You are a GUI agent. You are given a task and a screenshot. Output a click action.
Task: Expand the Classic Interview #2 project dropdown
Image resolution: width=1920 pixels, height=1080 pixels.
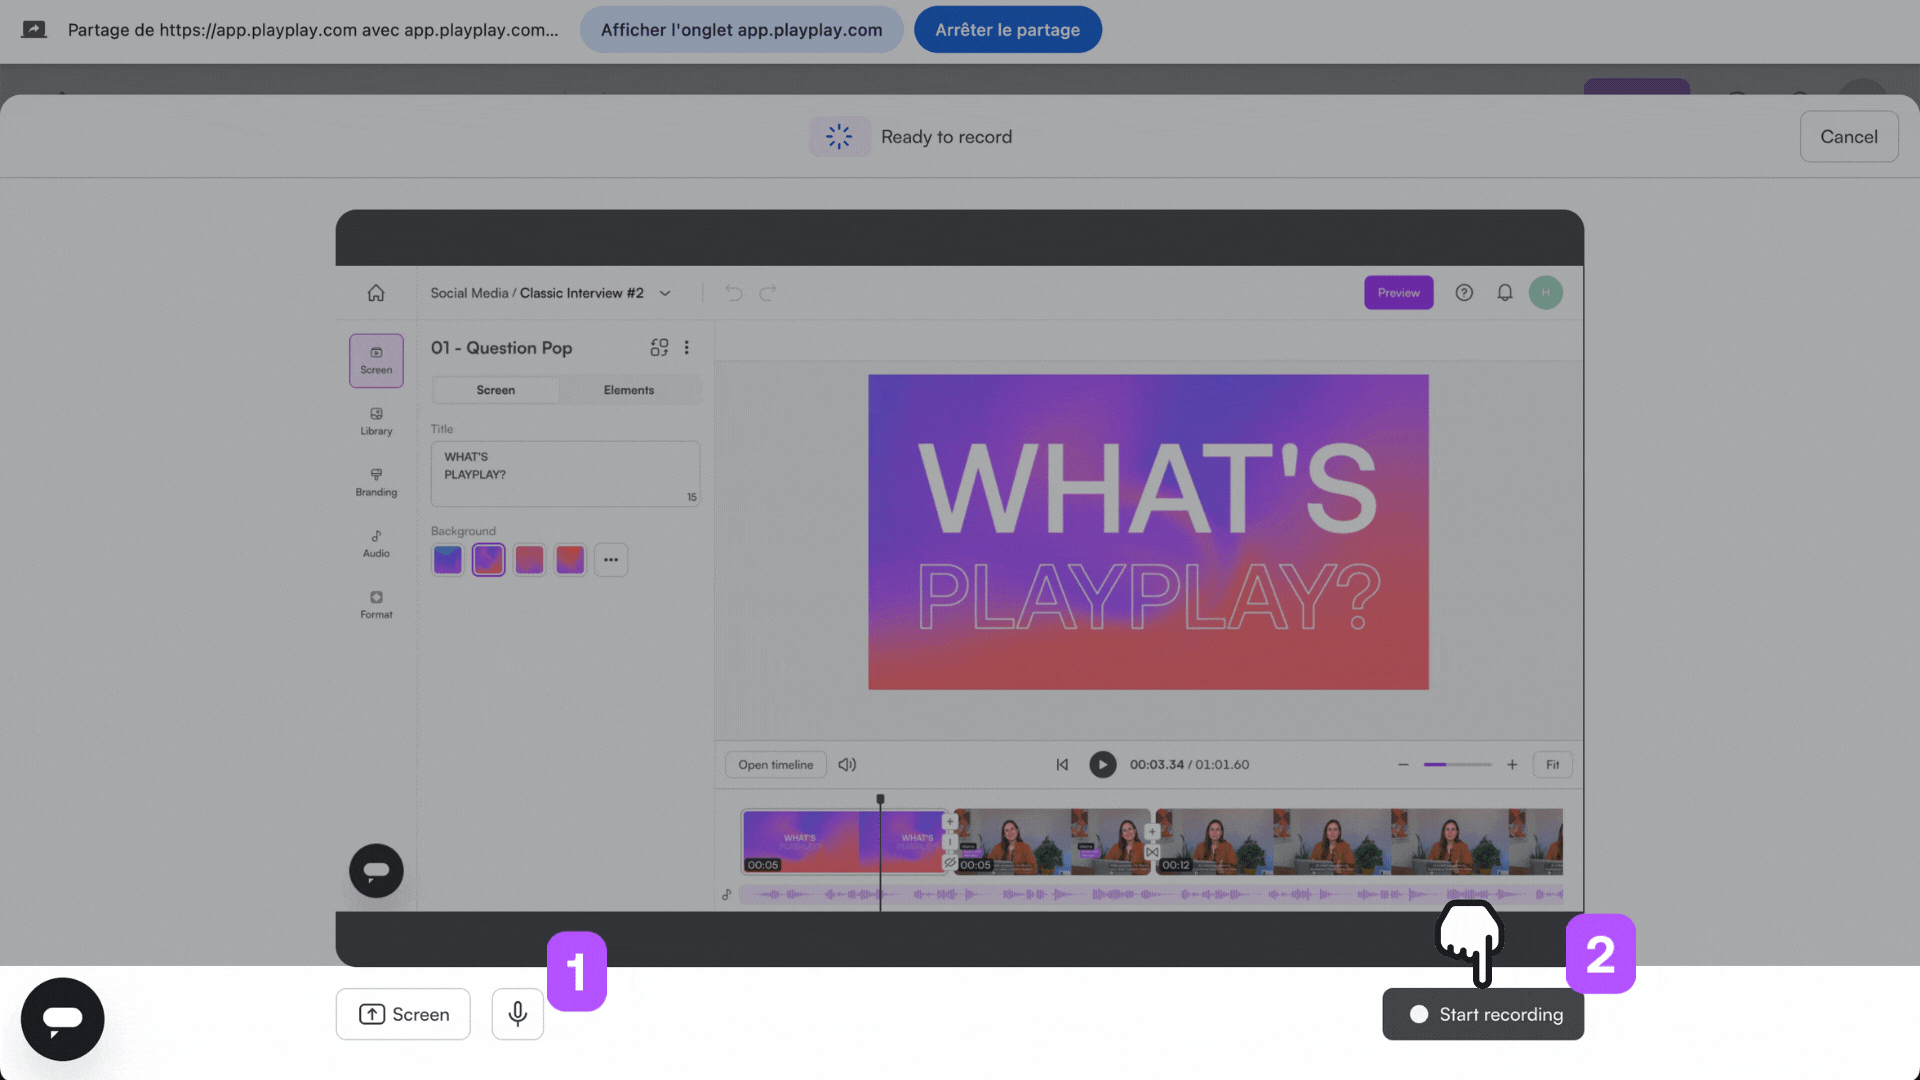[x=665, y=293]
